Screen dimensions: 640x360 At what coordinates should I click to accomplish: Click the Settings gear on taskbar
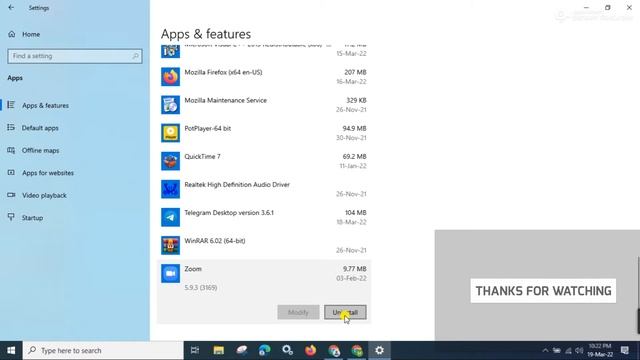379,350
